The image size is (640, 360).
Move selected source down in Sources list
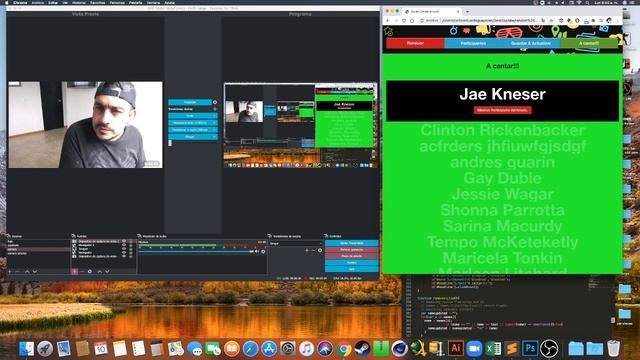pos(107,271)
